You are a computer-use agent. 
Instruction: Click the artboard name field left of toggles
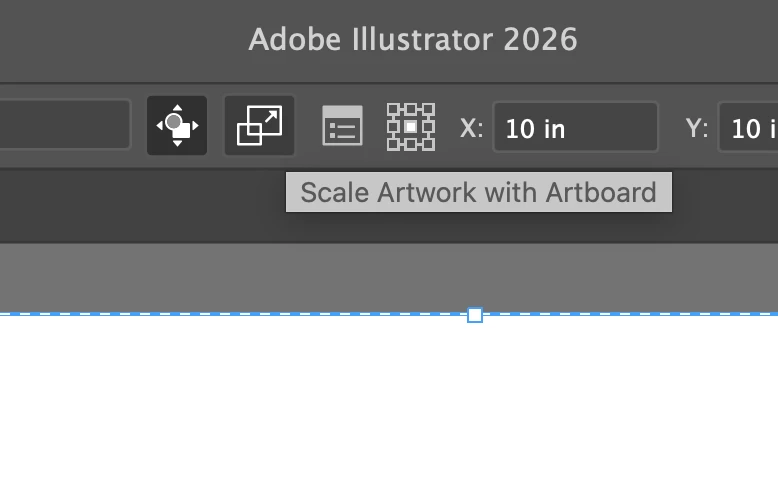click(x=65, y=124)
